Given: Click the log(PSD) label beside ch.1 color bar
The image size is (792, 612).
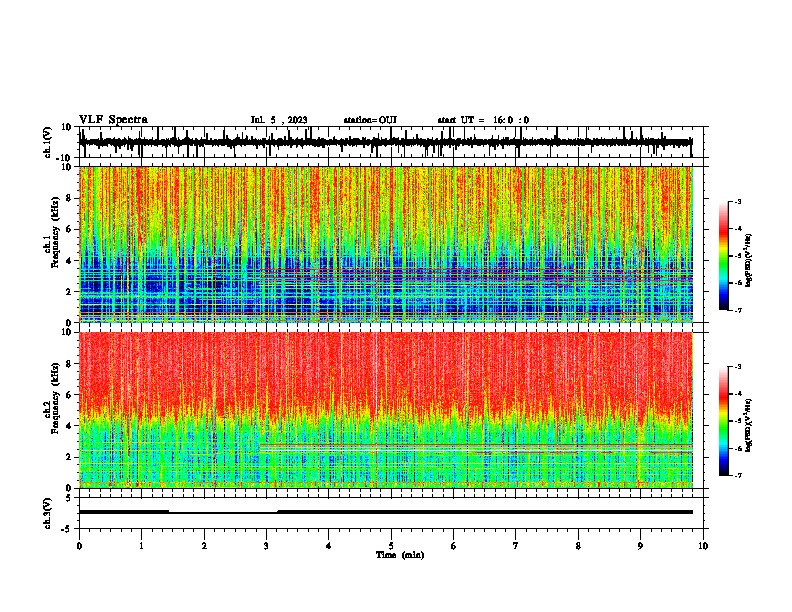Looking at the screenshot, I should pyautogui.click(x=749, y=261).
